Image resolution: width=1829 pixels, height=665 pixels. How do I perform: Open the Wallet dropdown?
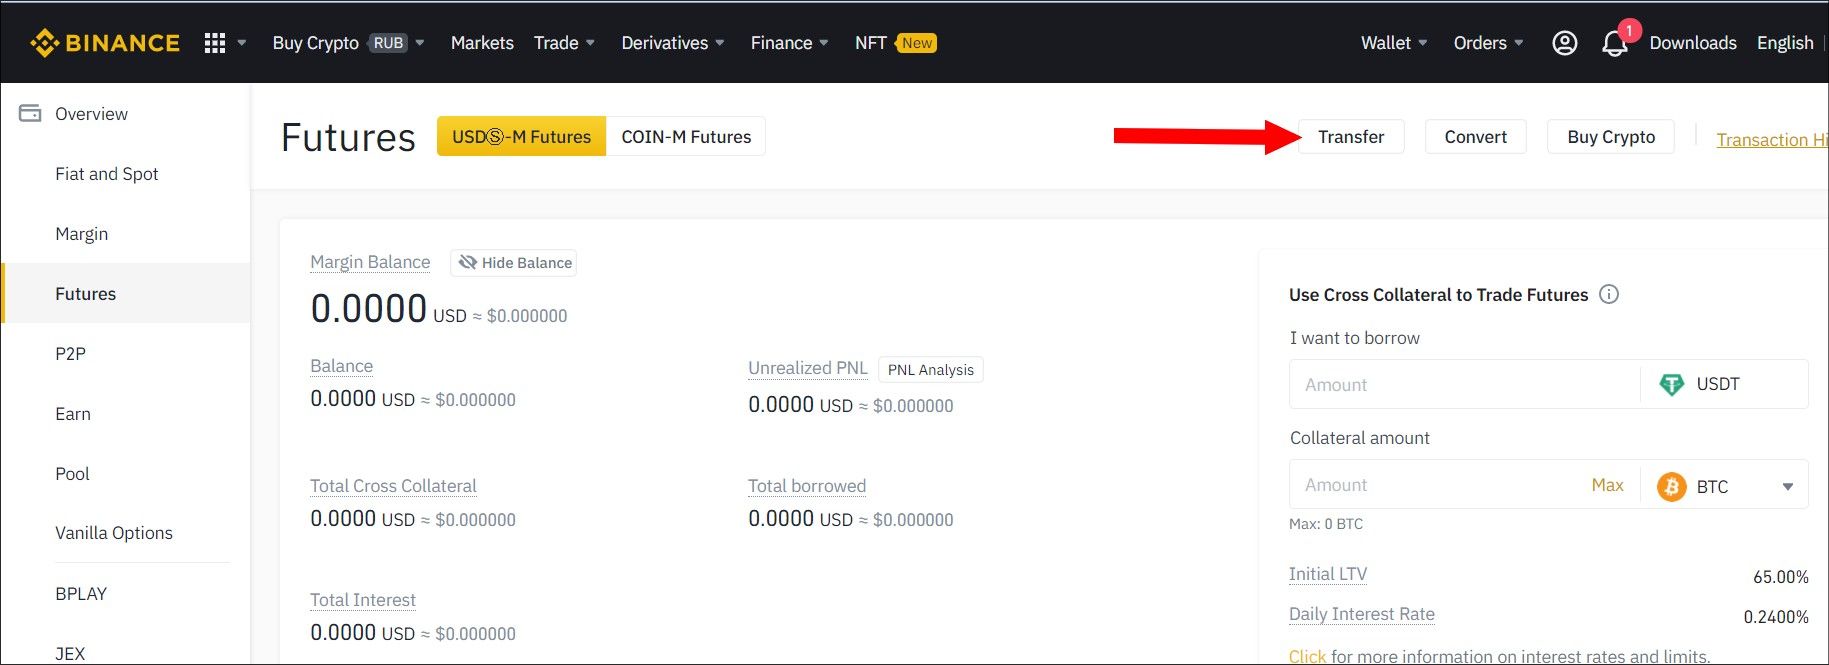1394,43
